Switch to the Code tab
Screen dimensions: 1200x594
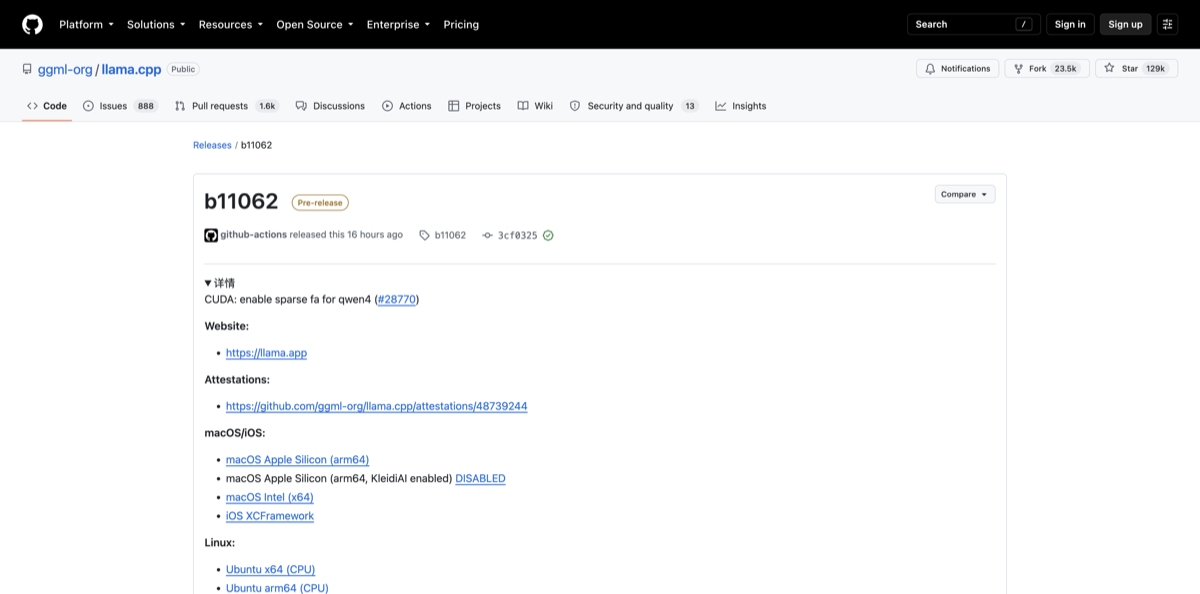pos(47,106)
